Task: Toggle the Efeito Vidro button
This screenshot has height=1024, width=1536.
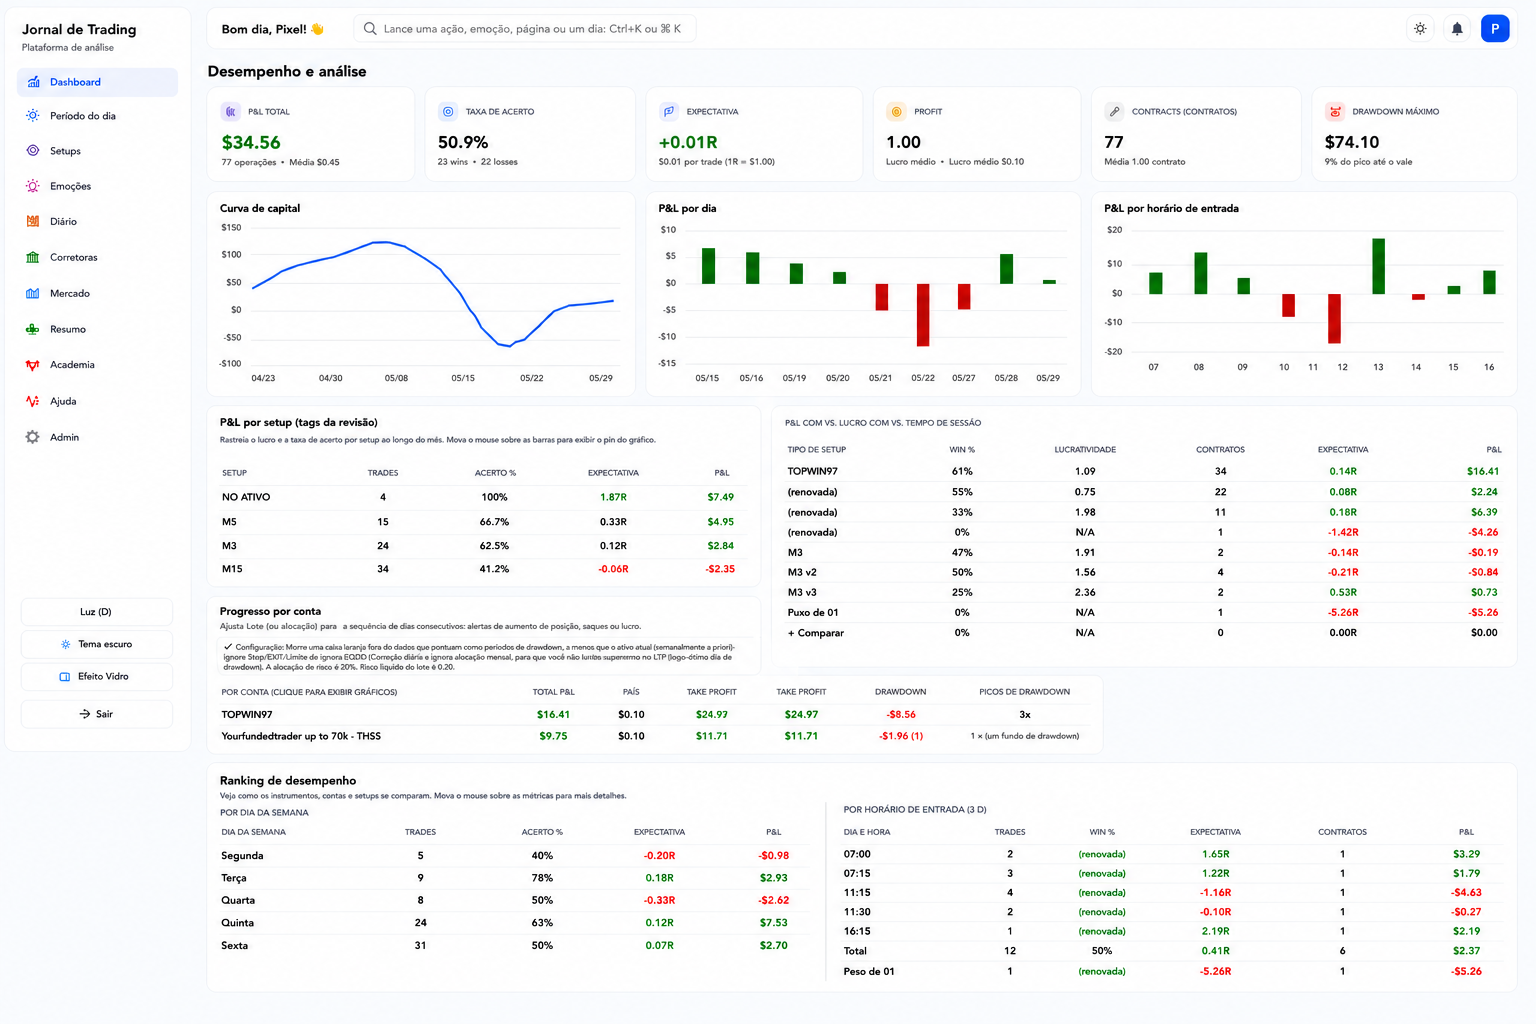Action: 96,677
